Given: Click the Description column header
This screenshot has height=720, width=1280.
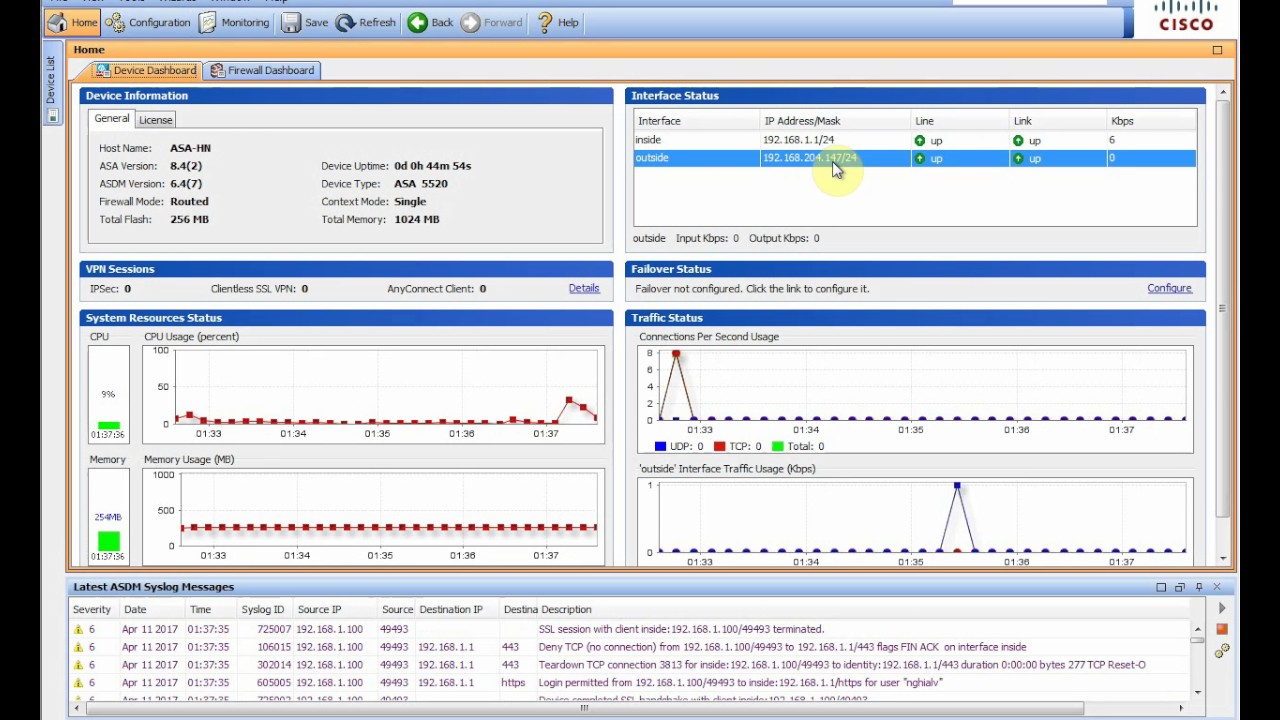Looking at the screenshot, I should pyautogui.click(x=865, y=609).
